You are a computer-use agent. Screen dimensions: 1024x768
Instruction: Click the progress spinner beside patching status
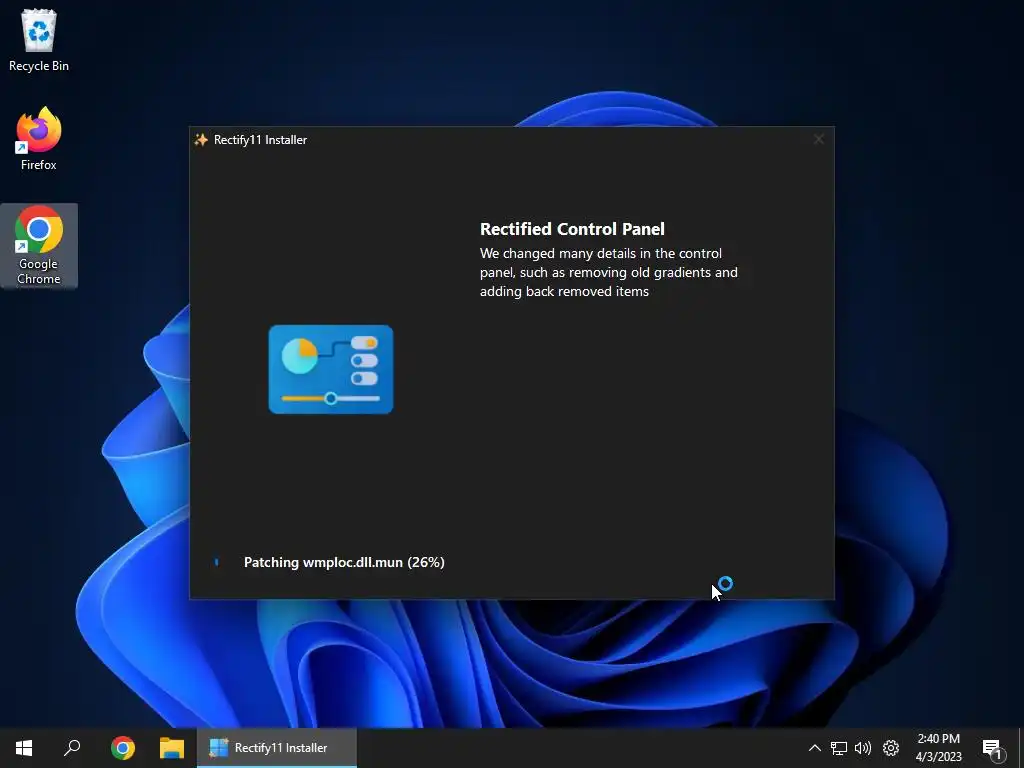click(x=216, y=562)
